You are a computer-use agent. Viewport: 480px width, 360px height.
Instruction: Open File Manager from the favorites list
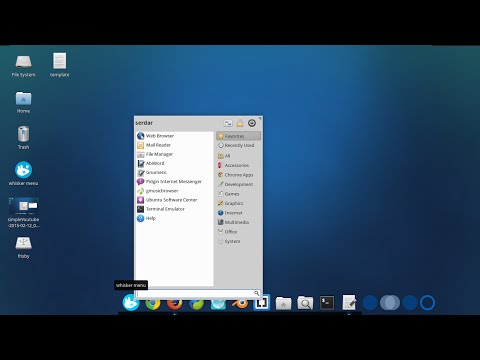pos(175,154)
